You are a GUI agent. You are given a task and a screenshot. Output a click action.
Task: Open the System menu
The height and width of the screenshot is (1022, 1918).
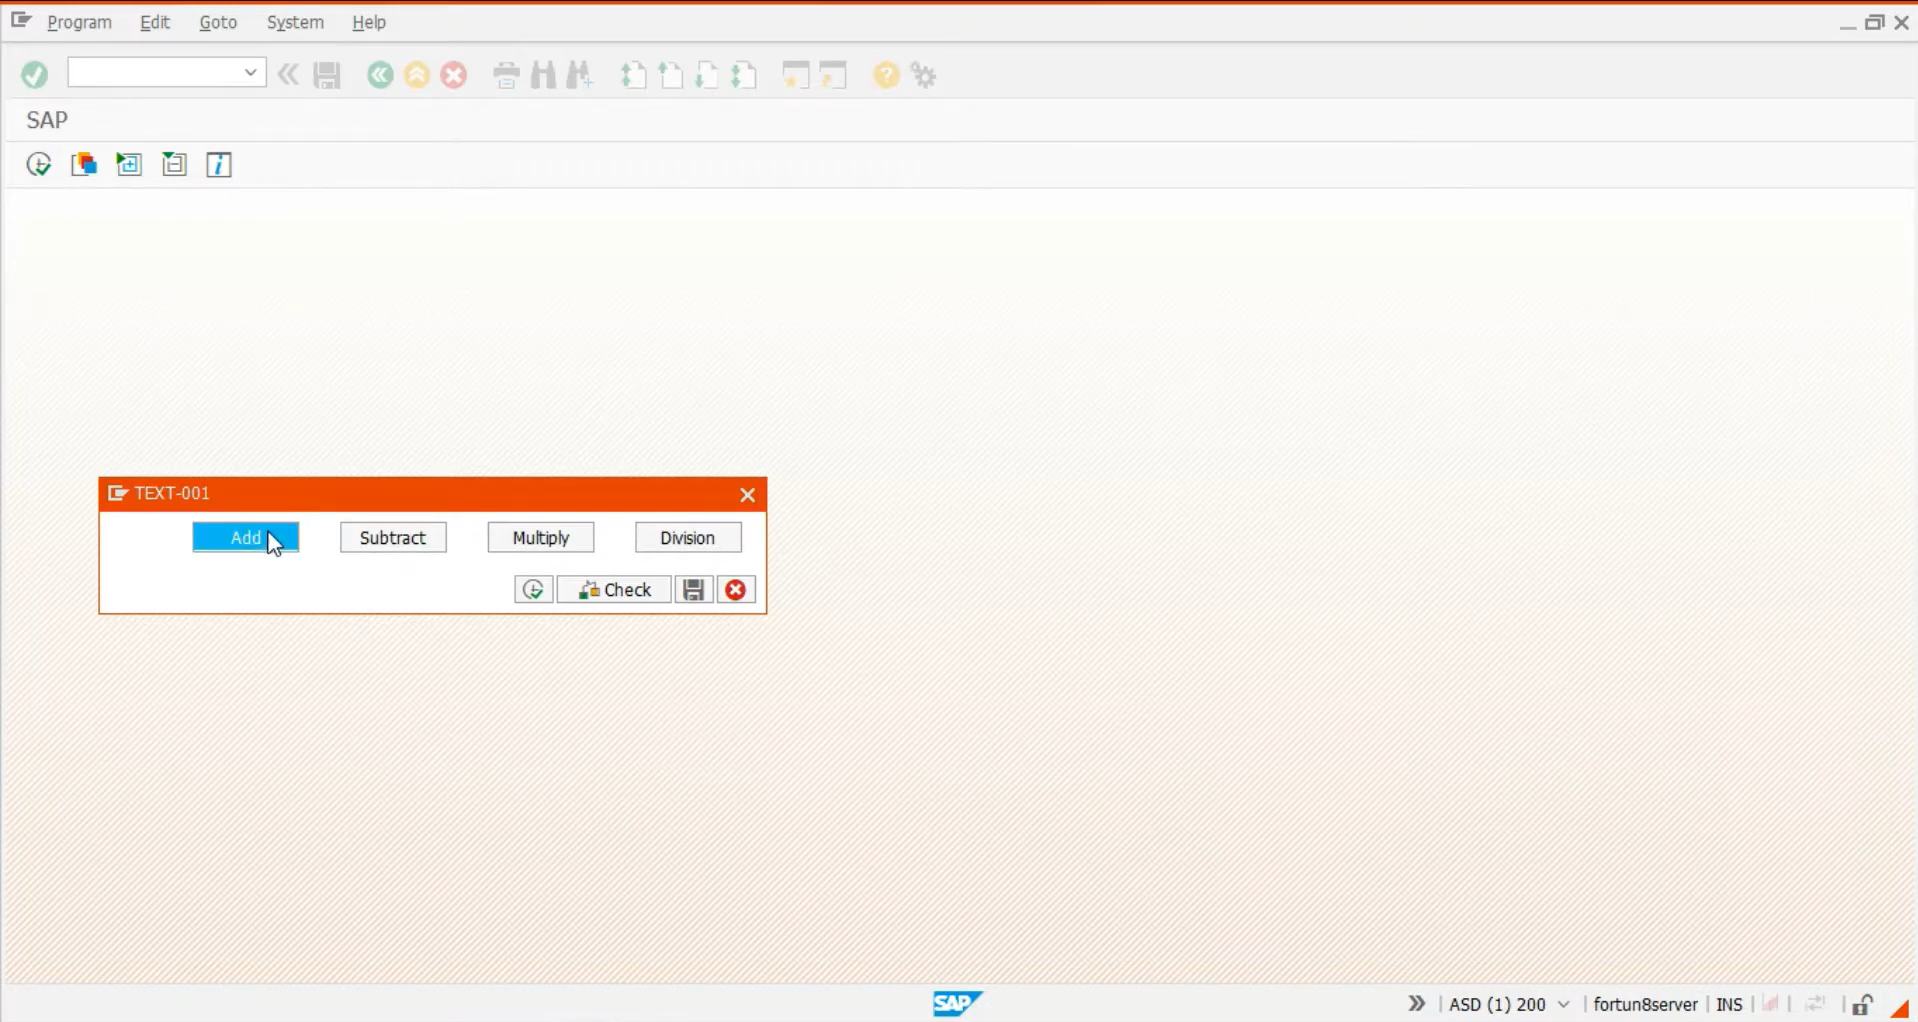pos(295,22)
